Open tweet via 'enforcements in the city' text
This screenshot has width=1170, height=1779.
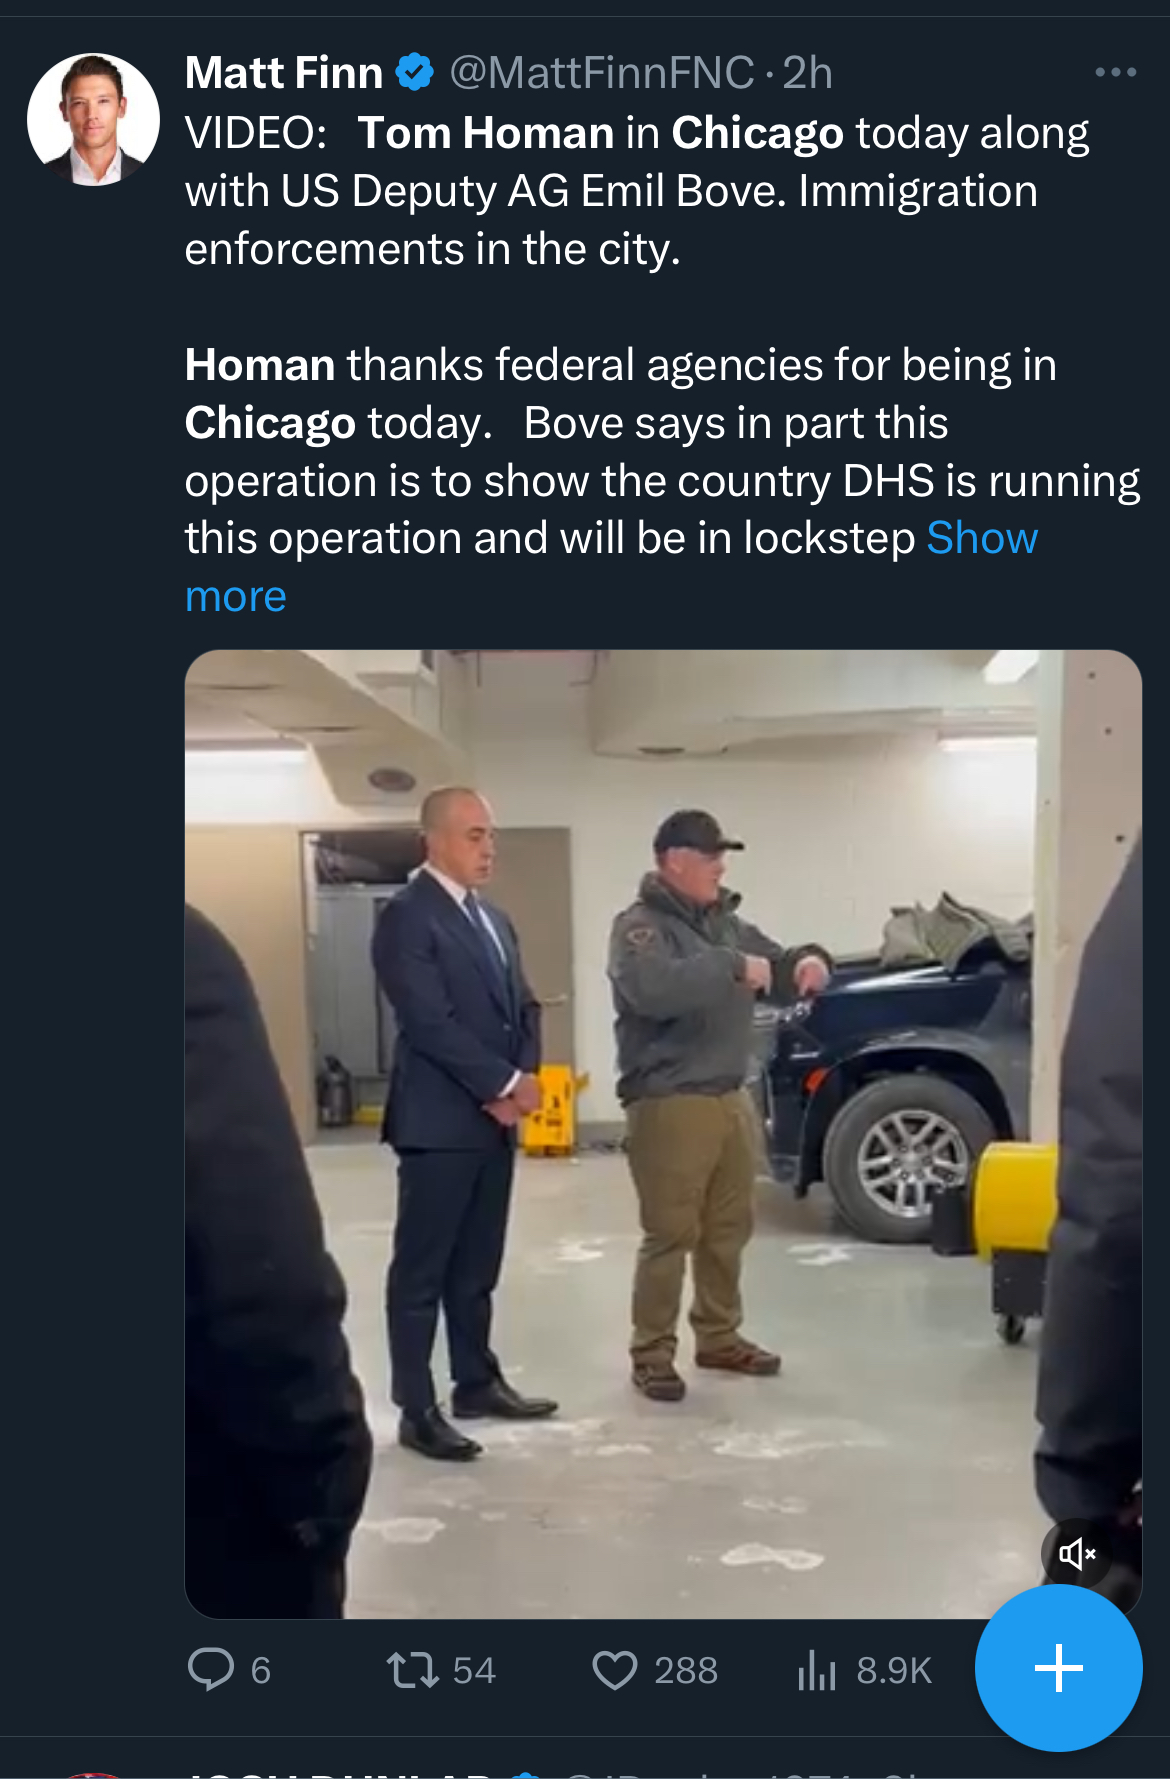point(433,249)
